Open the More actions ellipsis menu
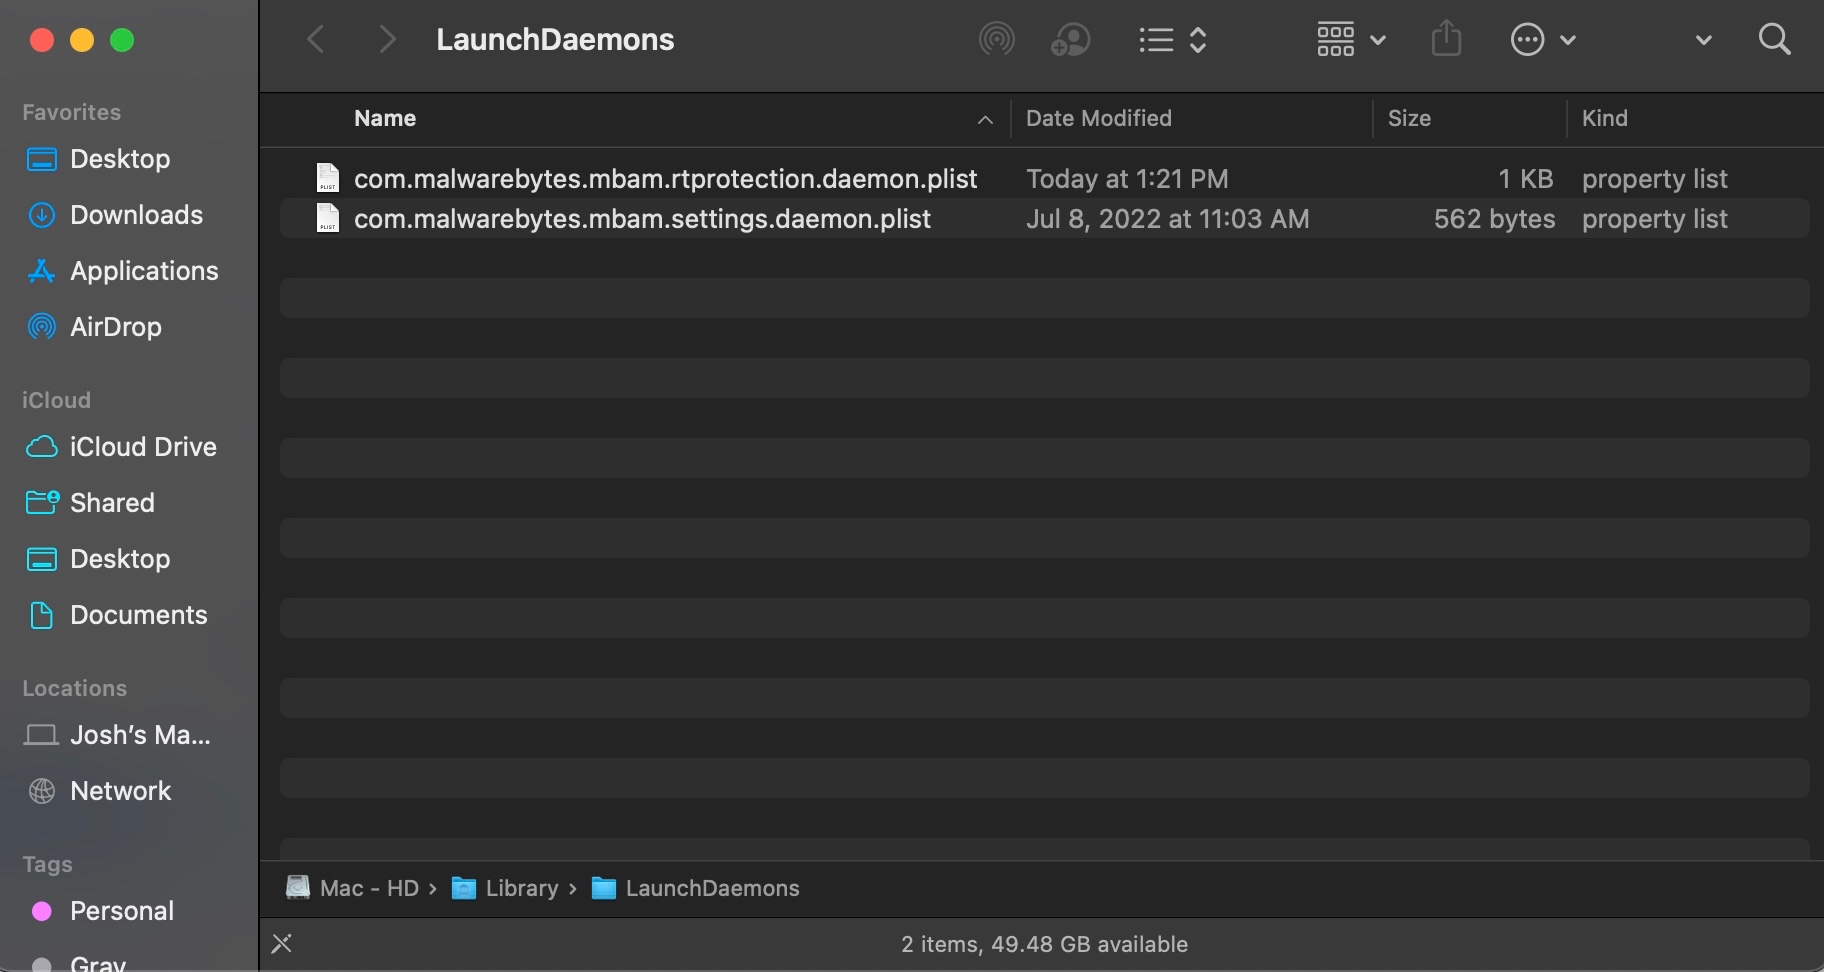The image size is (1824, 972). pyautogui.click(x=1542, y=40)
